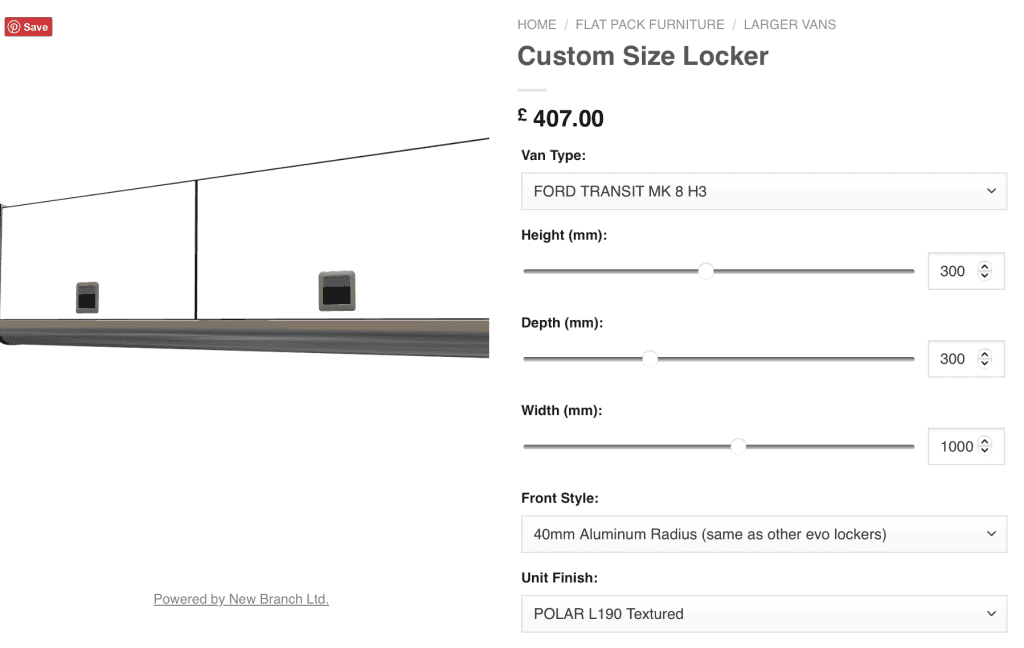Click the Height value input field
Image resolution: width=1024 pixels, height=648 pixels.
pos(953,271)
